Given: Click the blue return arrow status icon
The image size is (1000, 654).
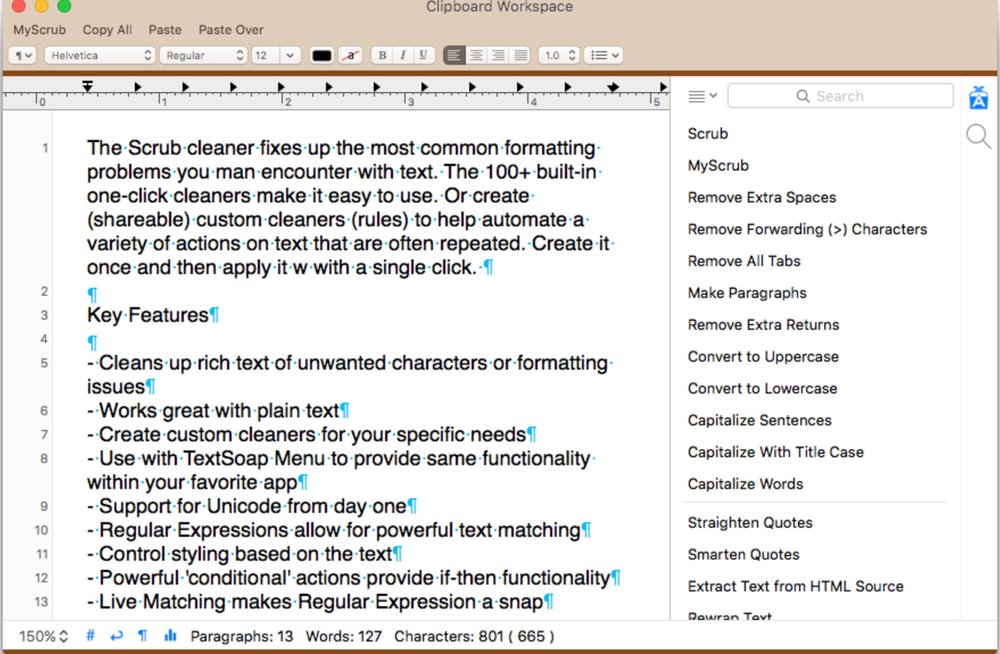Looking at the screenshot, I should click(x=116, y=636).
